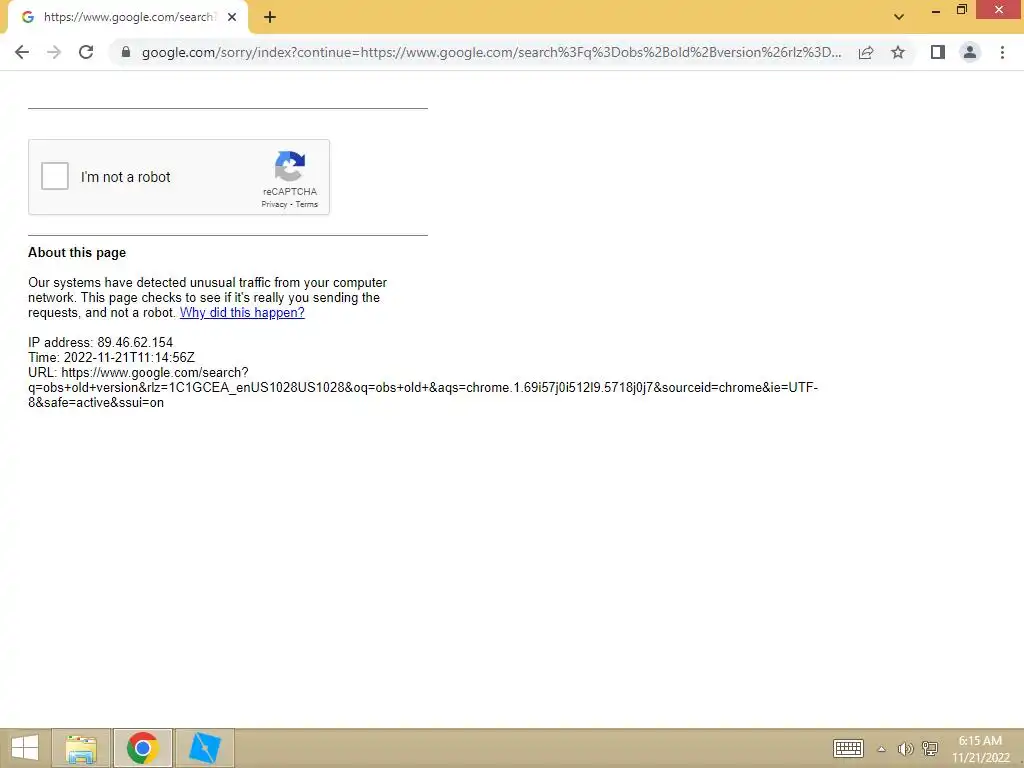Click the About this page heading
This screenshot has height=768, width=1024.
click(x=77, y=253)
